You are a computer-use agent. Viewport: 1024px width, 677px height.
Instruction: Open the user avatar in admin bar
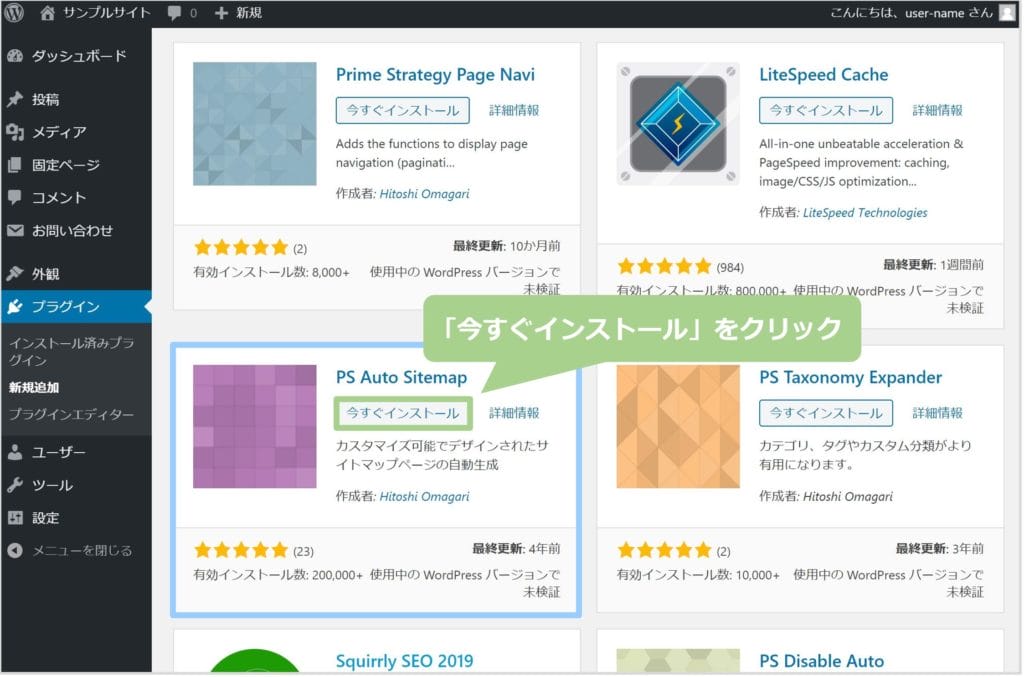[x=1007, y=13]
